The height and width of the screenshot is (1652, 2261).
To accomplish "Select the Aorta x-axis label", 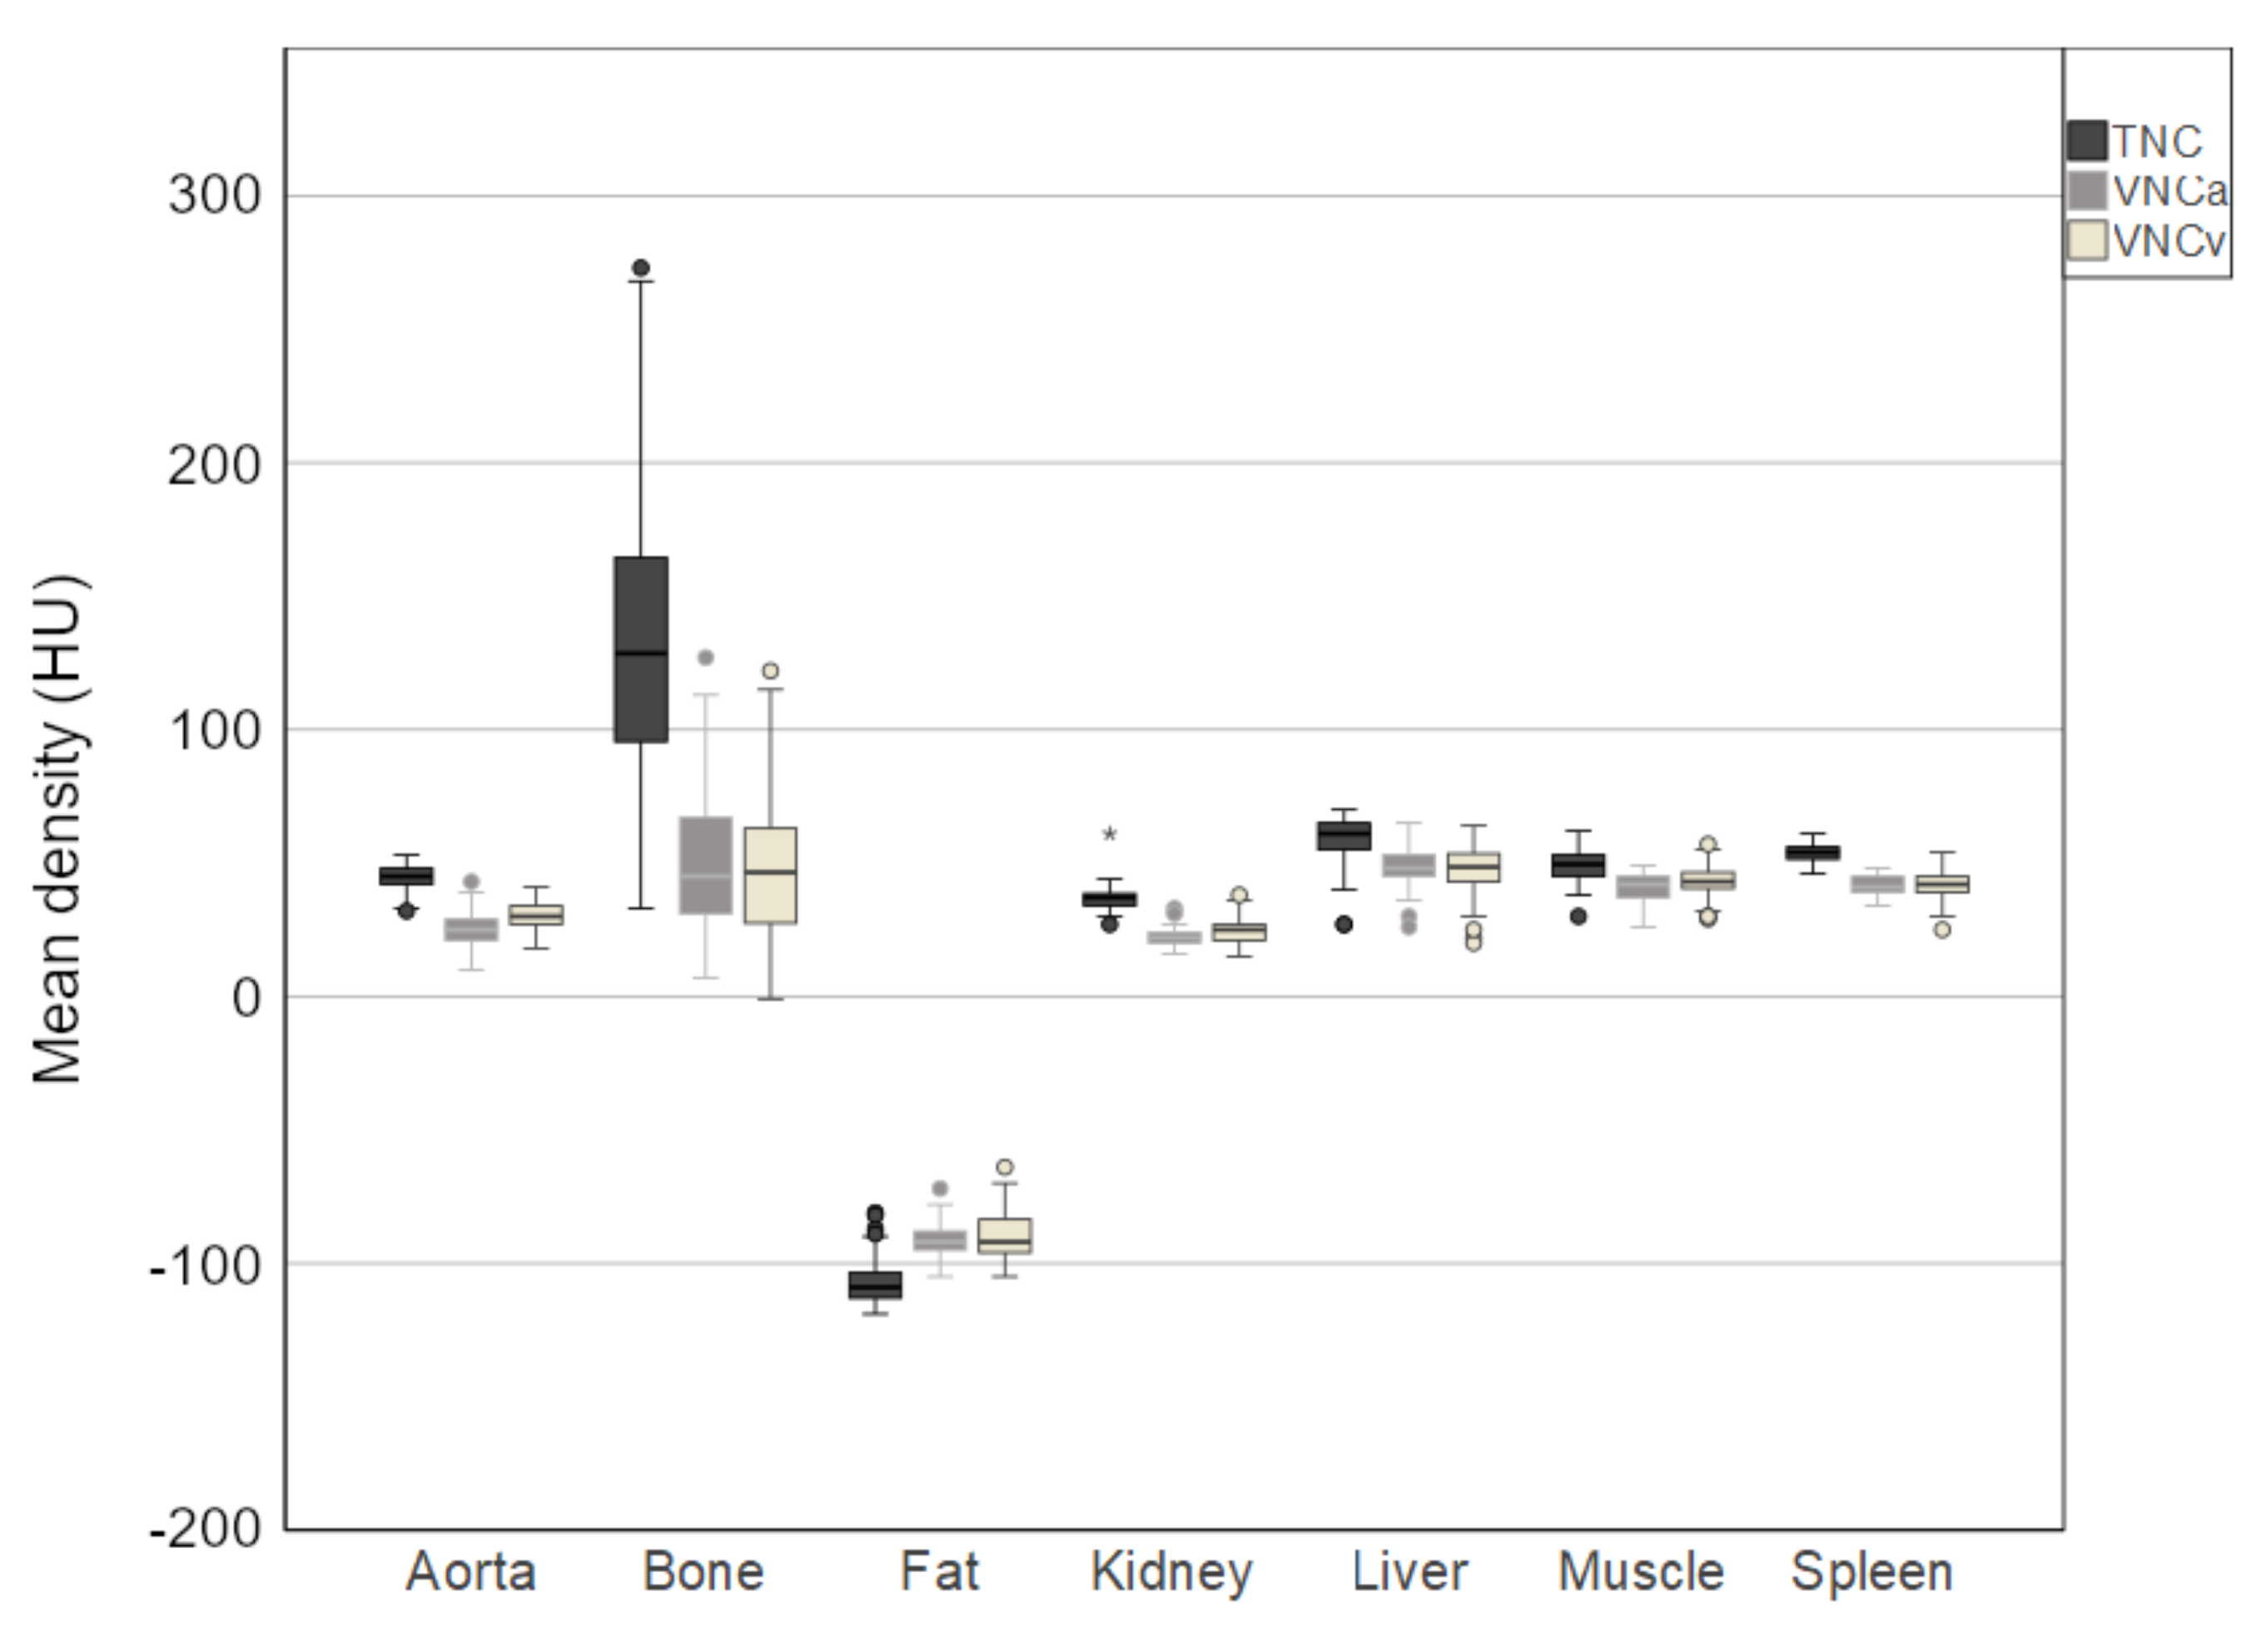I will pyautogui.click(x=471, y=1572).
